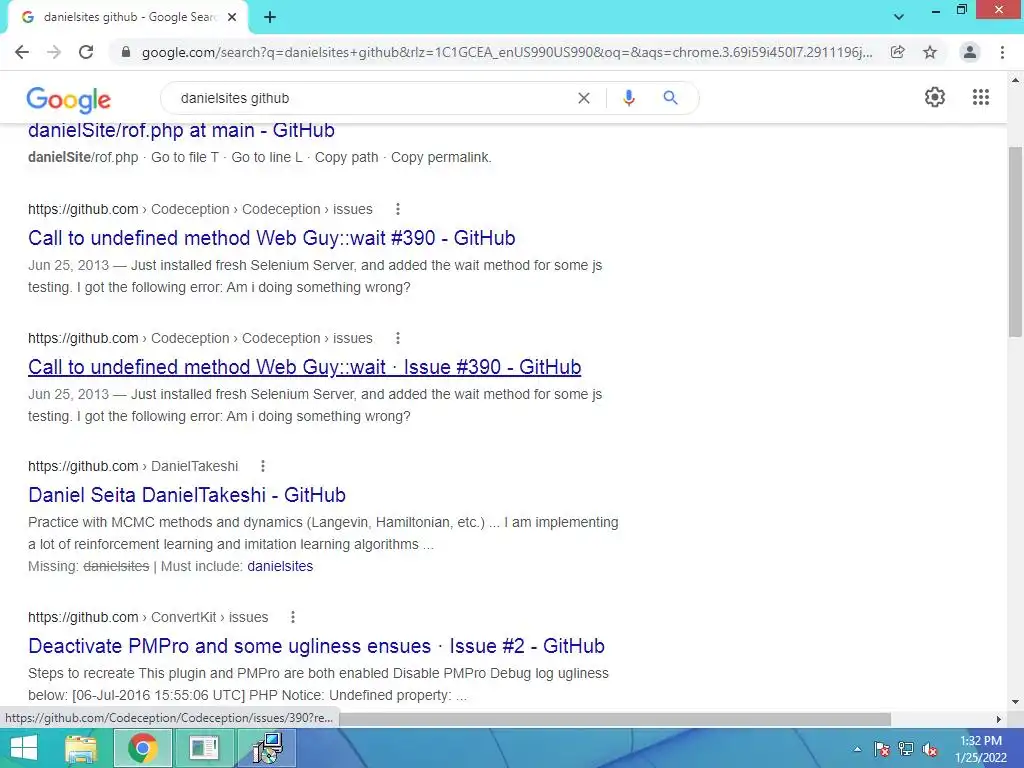Open the Action Center flag icon
This screenshot has width=1024, height=768.
(x=881, y=749)
